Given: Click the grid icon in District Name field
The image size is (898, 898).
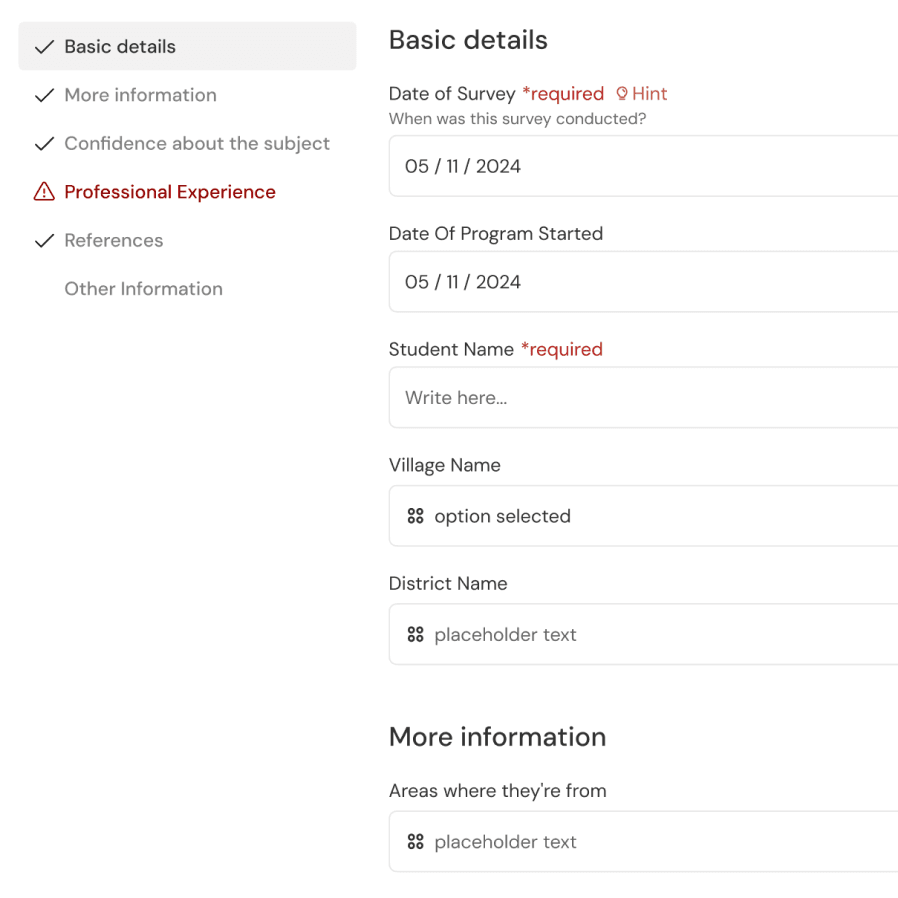Looking at the screenshot, I should 415,635.
